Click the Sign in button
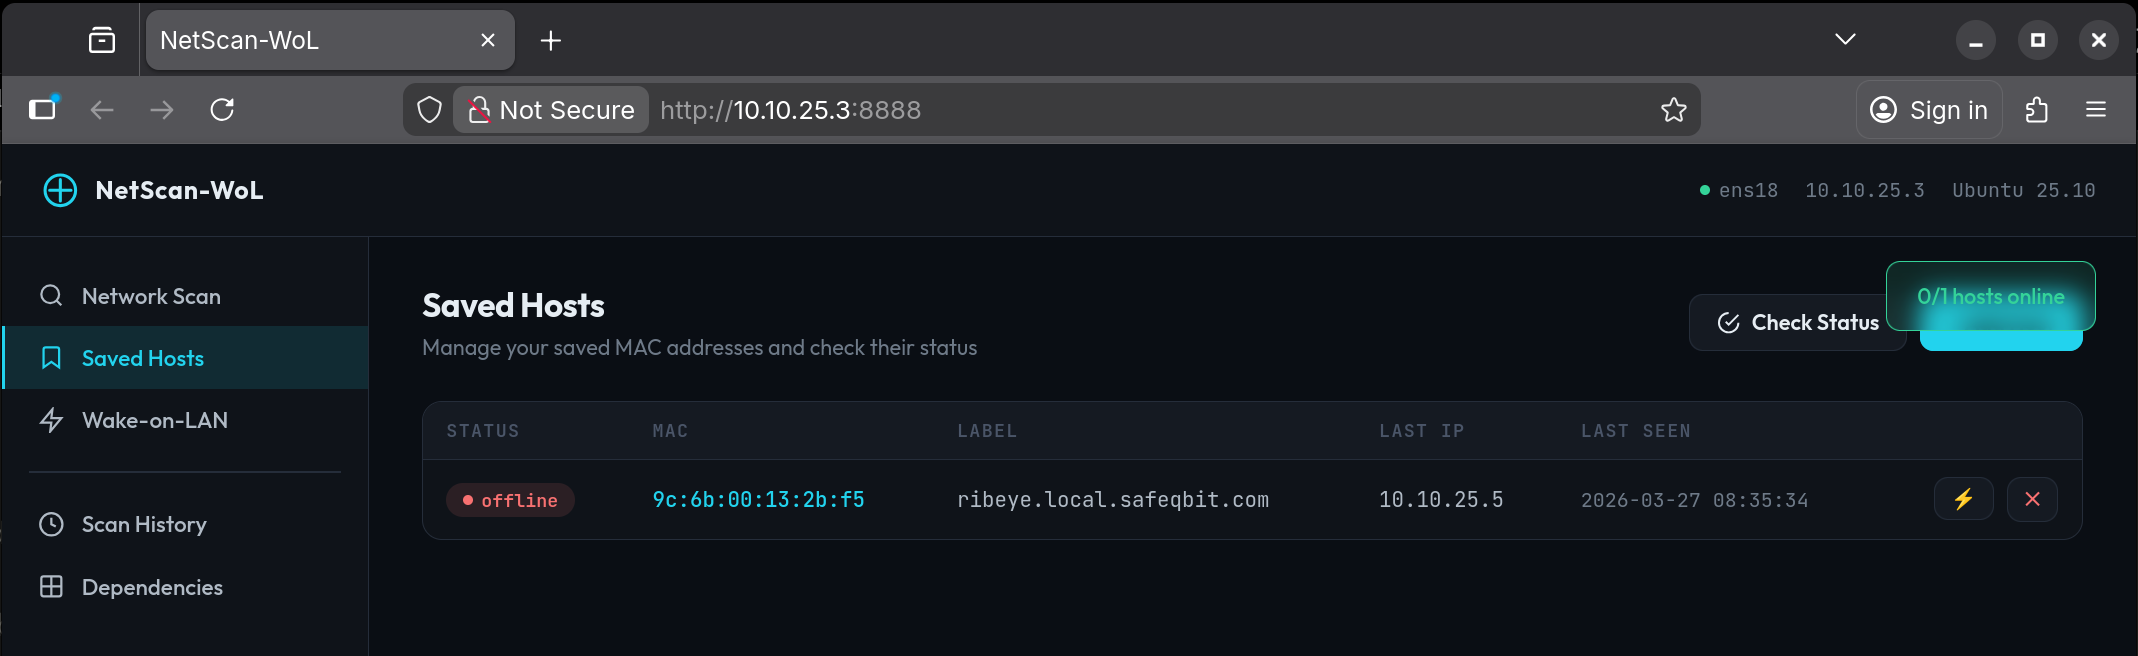This screenshot has height=656, width=2138. [x=1929, y=110]
